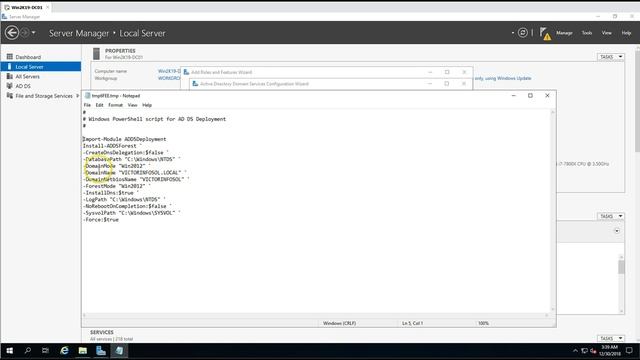Click the computer name link in Properties
Viewport: 640px width, 360px height.
[169, 71]
